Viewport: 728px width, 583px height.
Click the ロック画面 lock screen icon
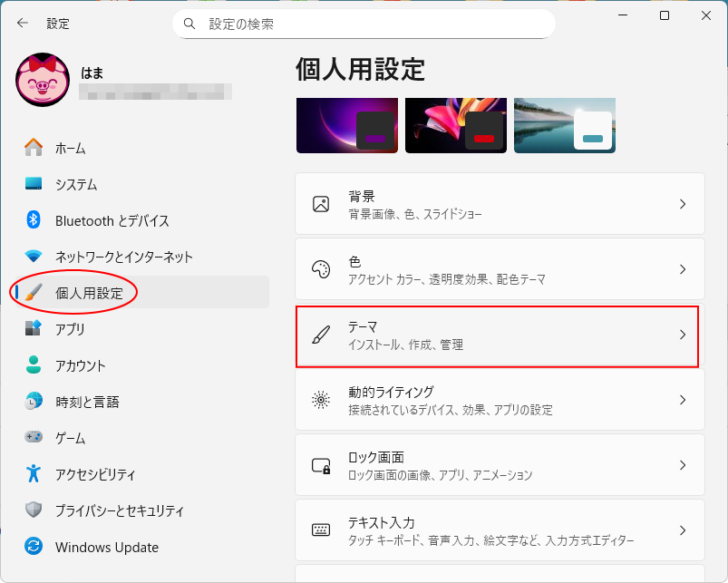(321, 466)
